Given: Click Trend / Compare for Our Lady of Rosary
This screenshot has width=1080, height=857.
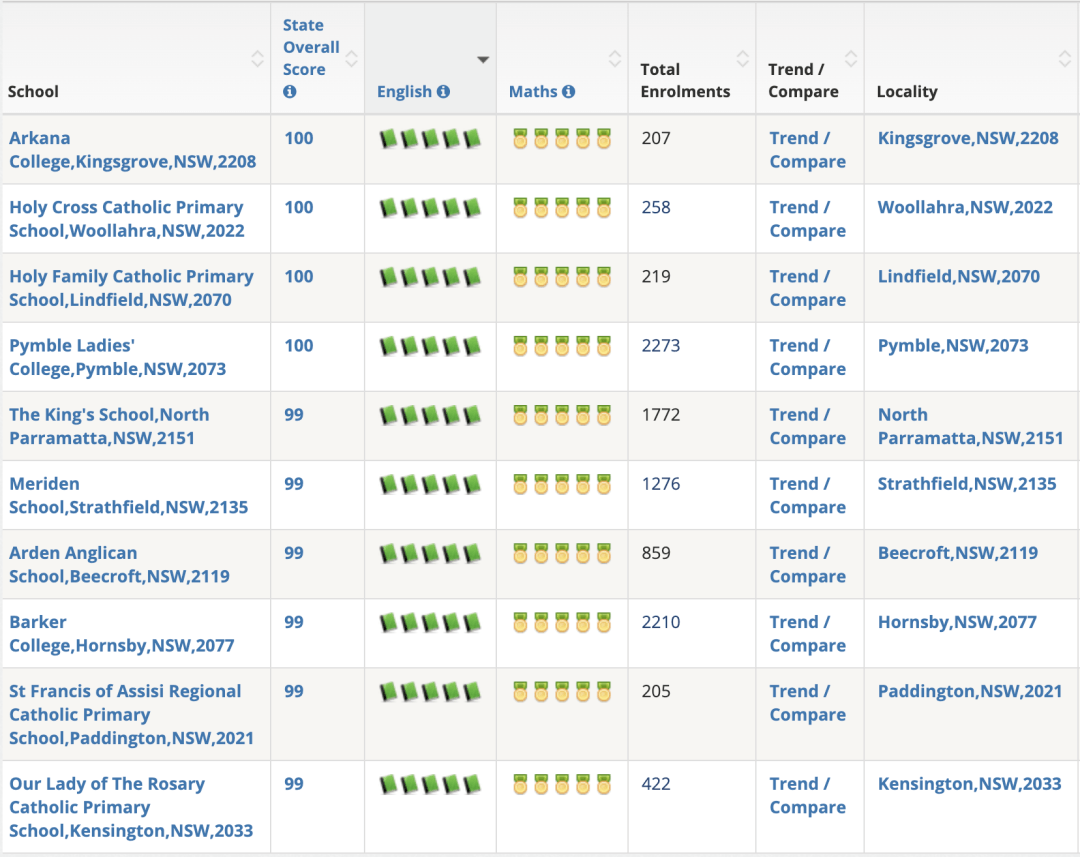Looking at the screenshot, I should [x=808, y=795].
